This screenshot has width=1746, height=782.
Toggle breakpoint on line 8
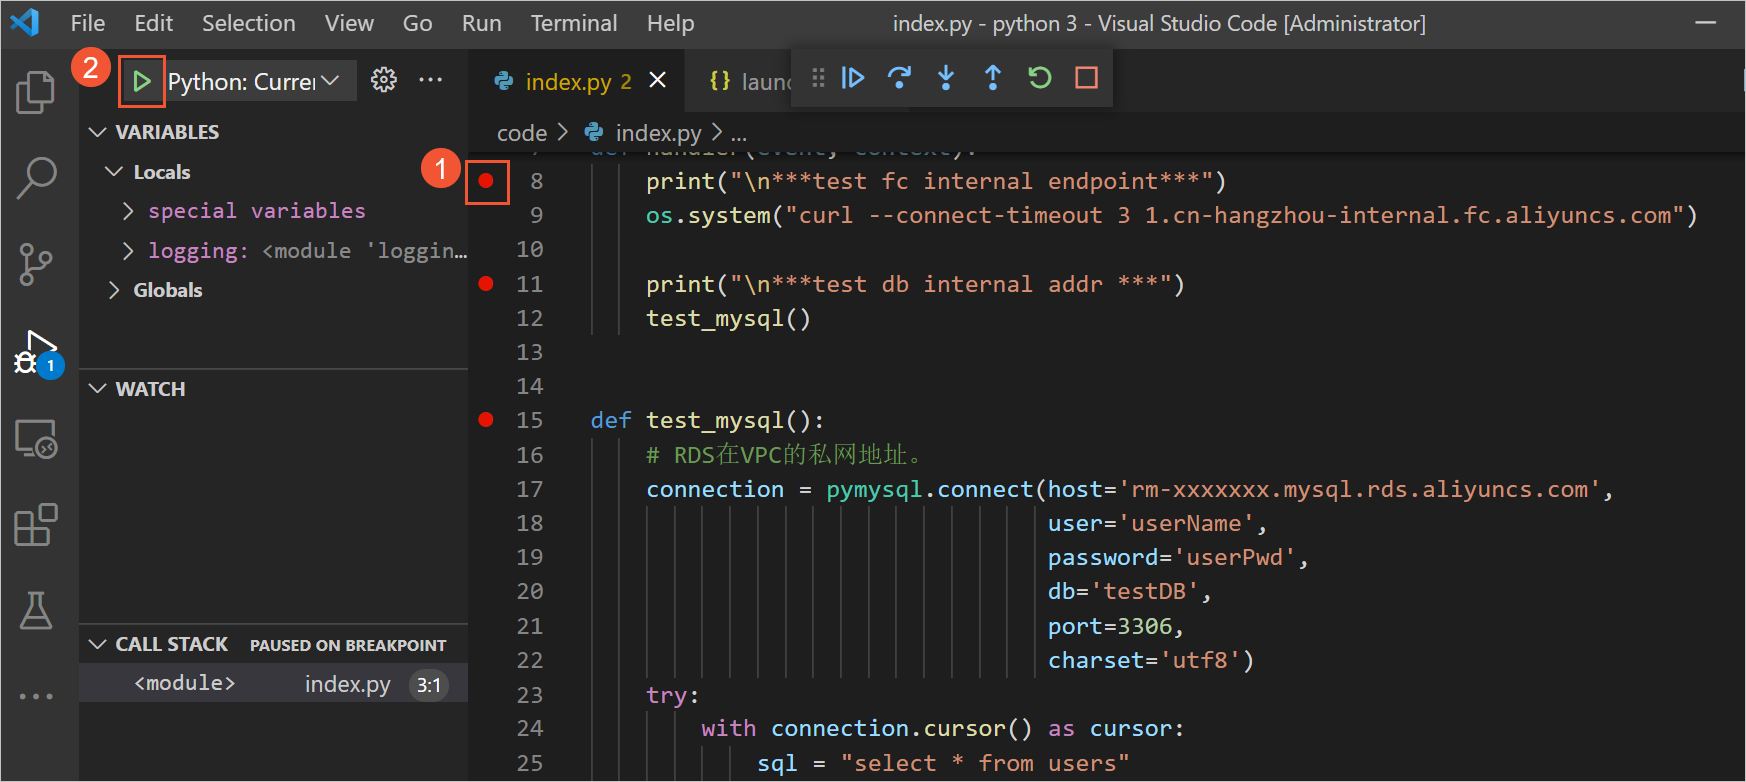pyautogui.click(x=486, y=181)
